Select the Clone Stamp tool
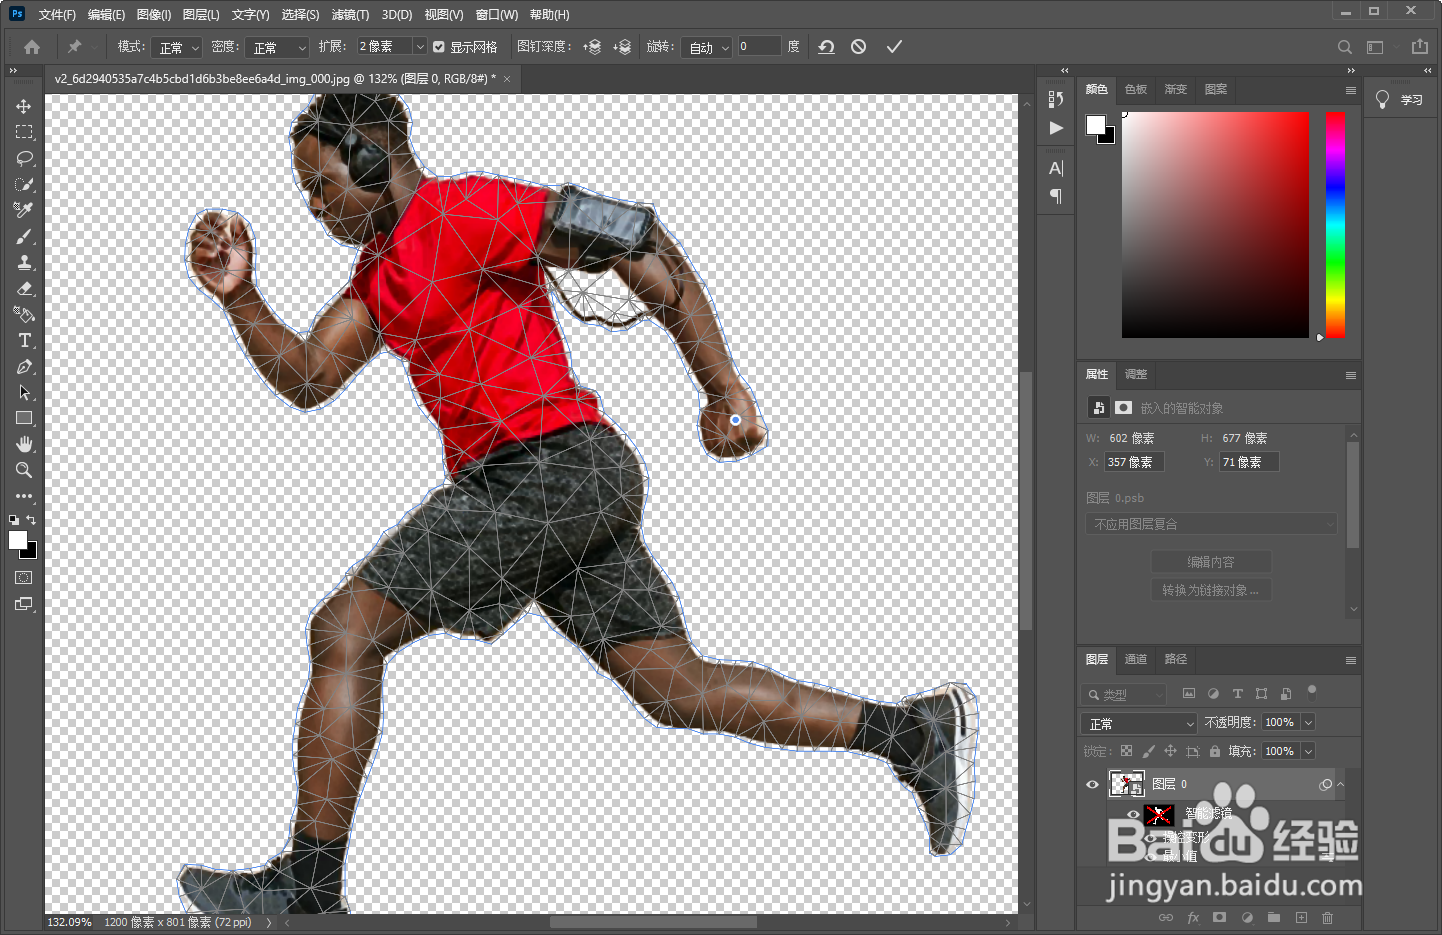The width and height of the screenshot is (1442, 935). (x=24, y=262)
